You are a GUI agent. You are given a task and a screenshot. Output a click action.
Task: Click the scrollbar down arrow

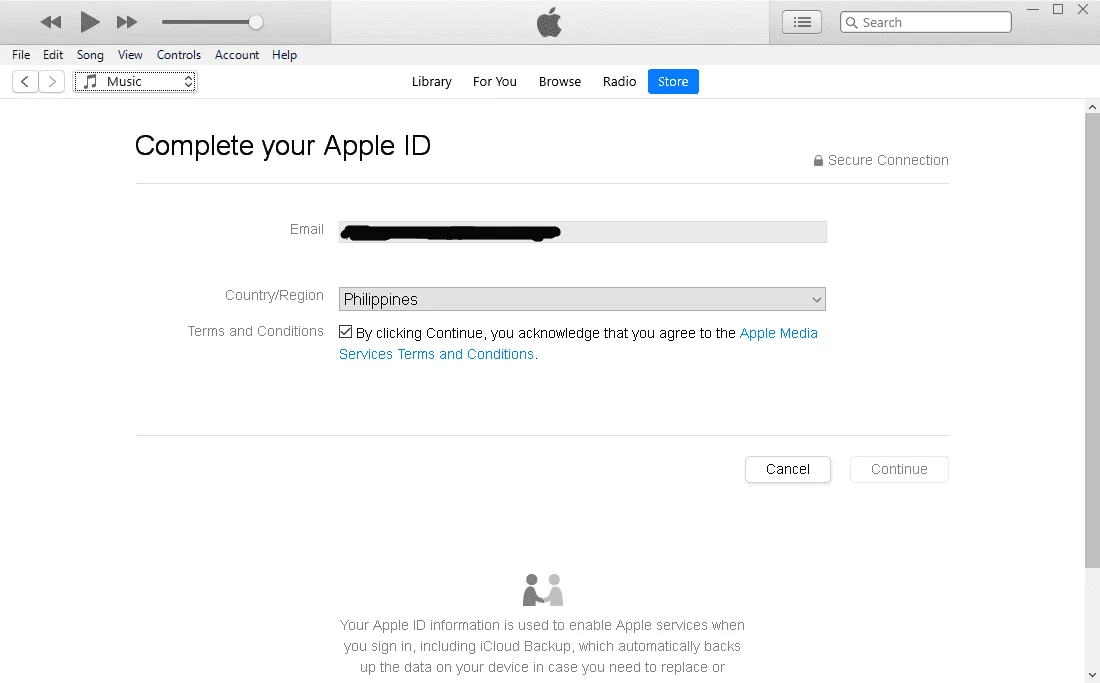[x=1092, y=675]
